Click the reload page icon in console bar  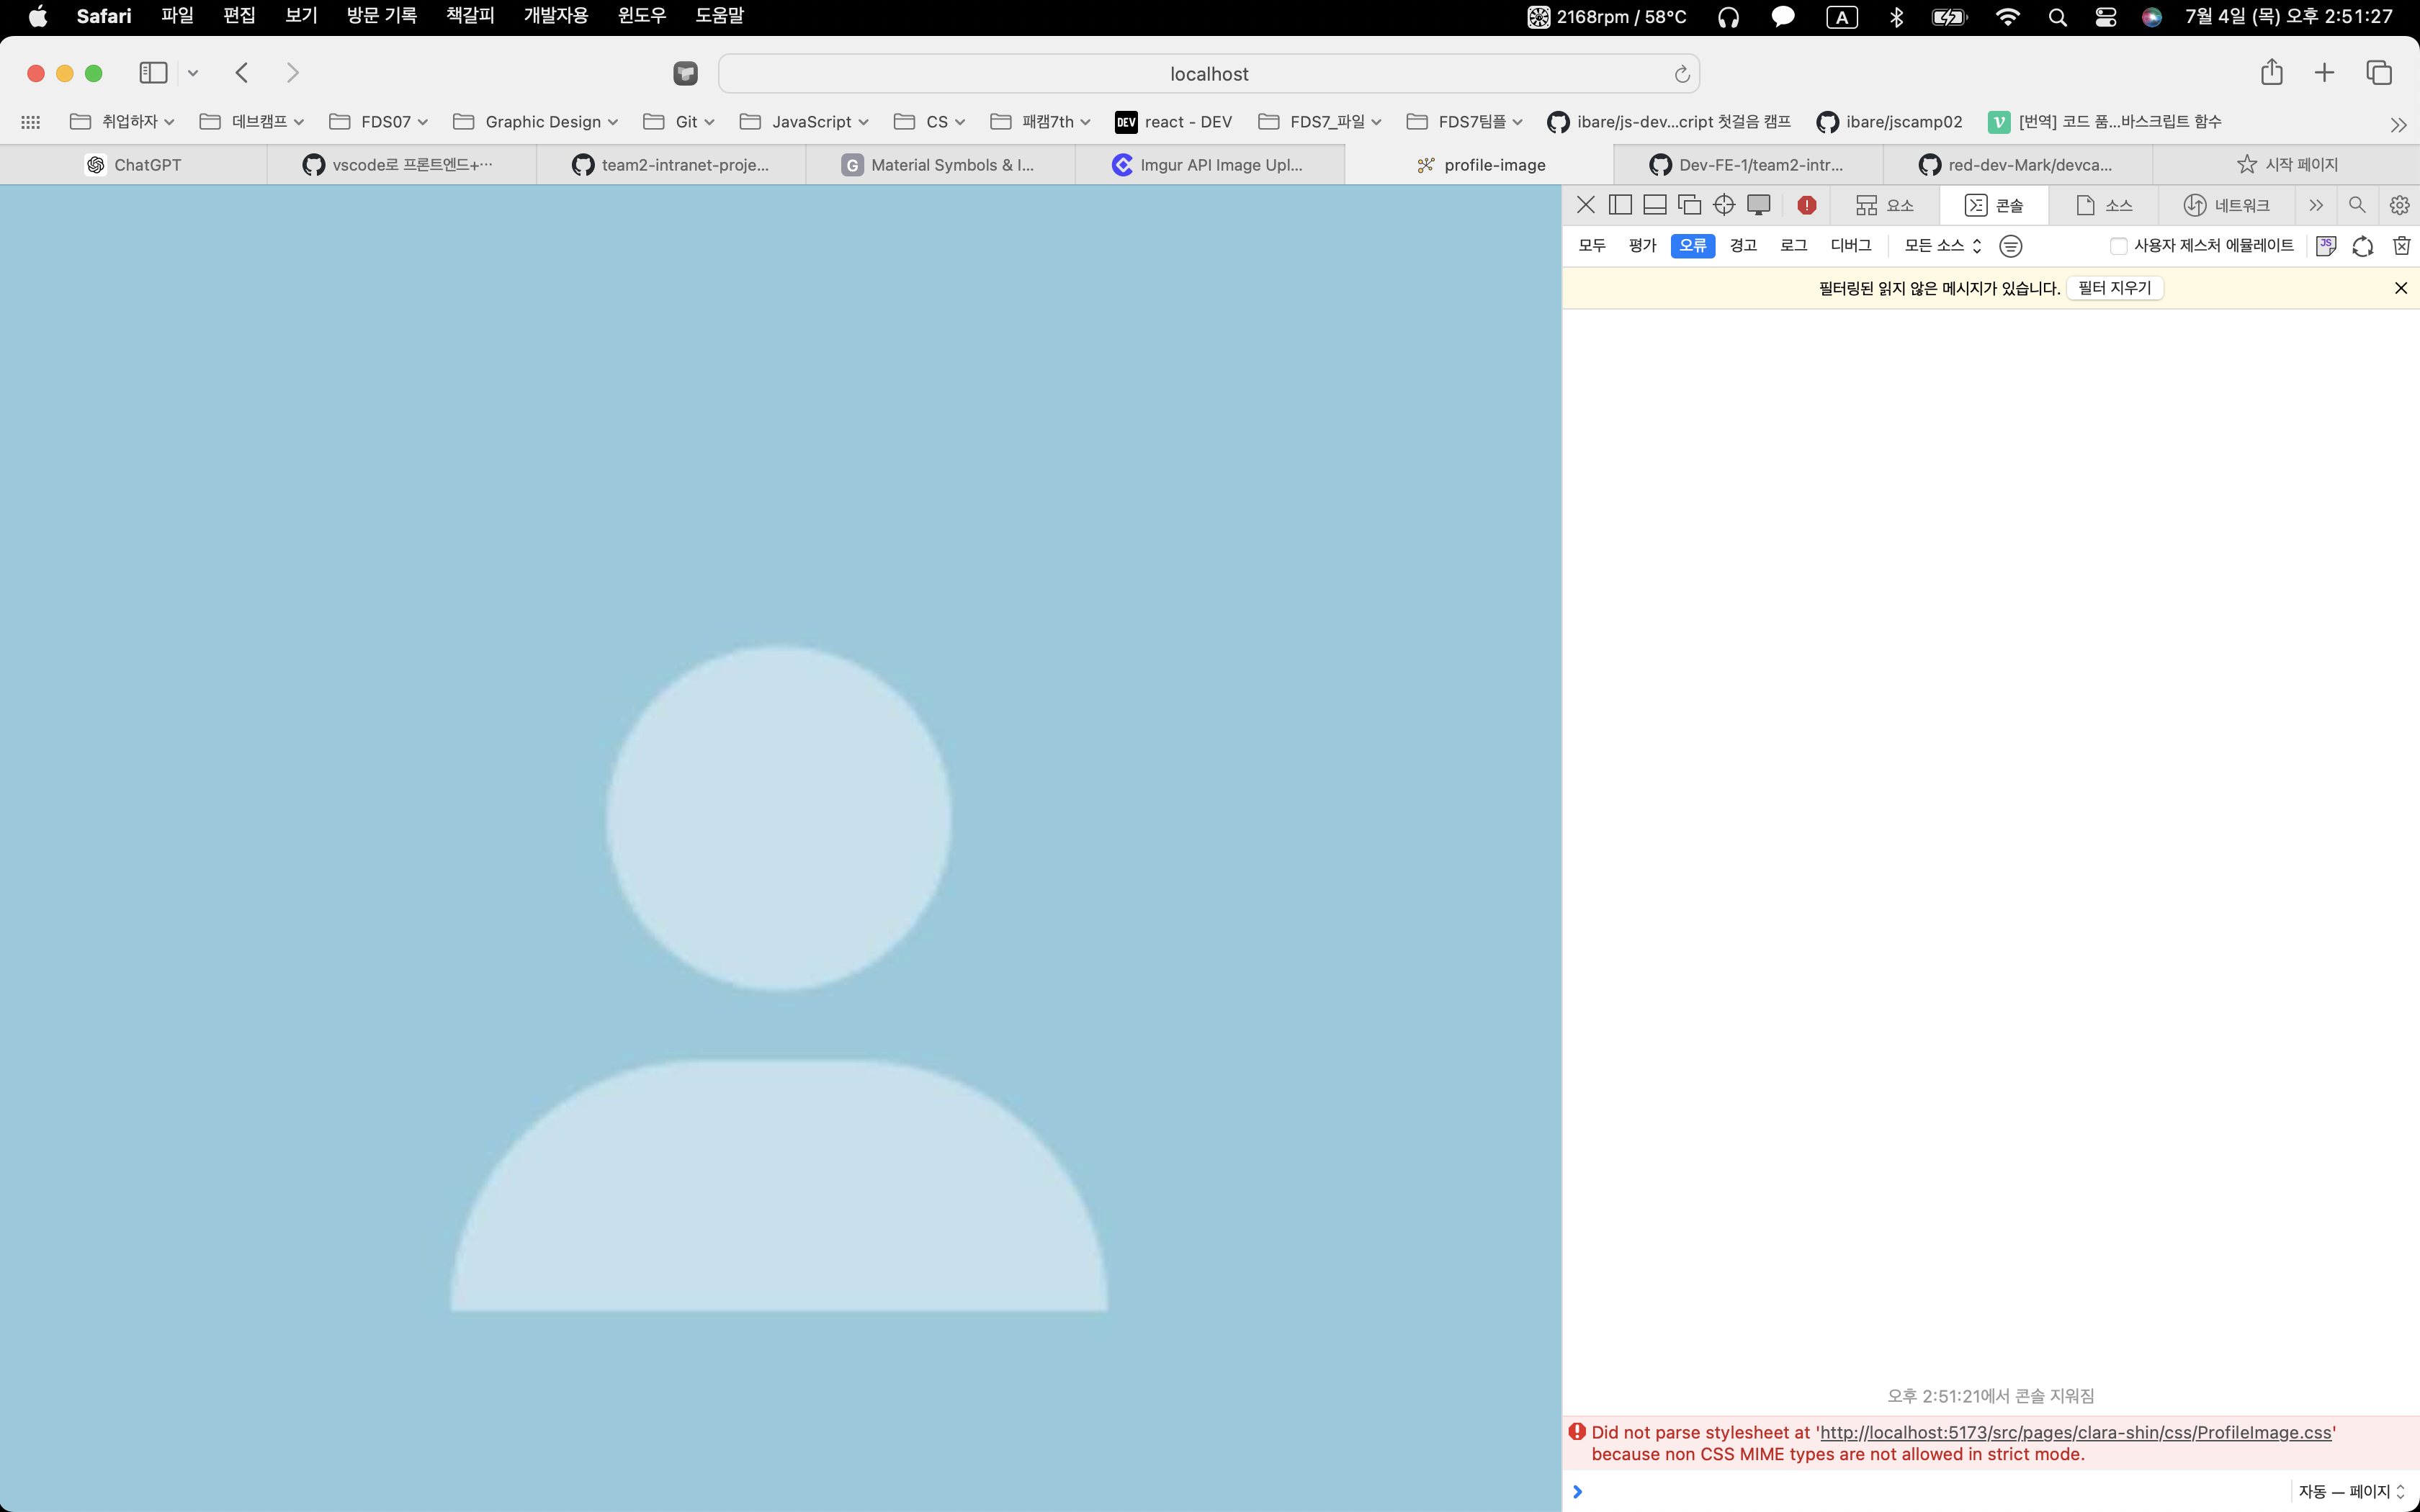(x=2362, y=246)
